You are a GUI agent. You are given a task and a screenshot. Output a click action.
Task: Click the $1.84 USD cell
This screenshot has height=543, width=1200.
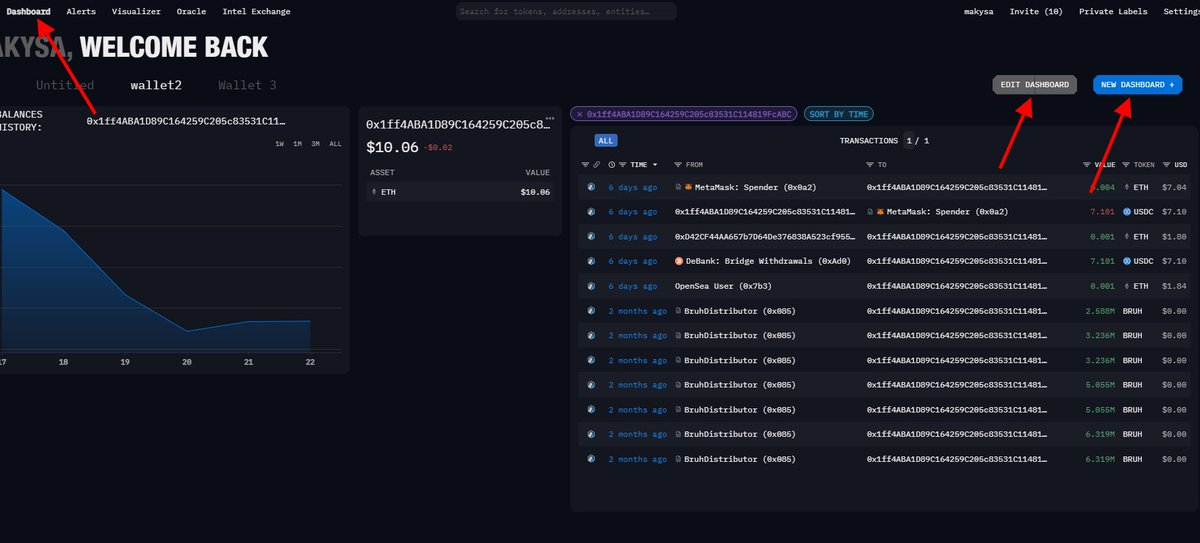pos(1174,286)
